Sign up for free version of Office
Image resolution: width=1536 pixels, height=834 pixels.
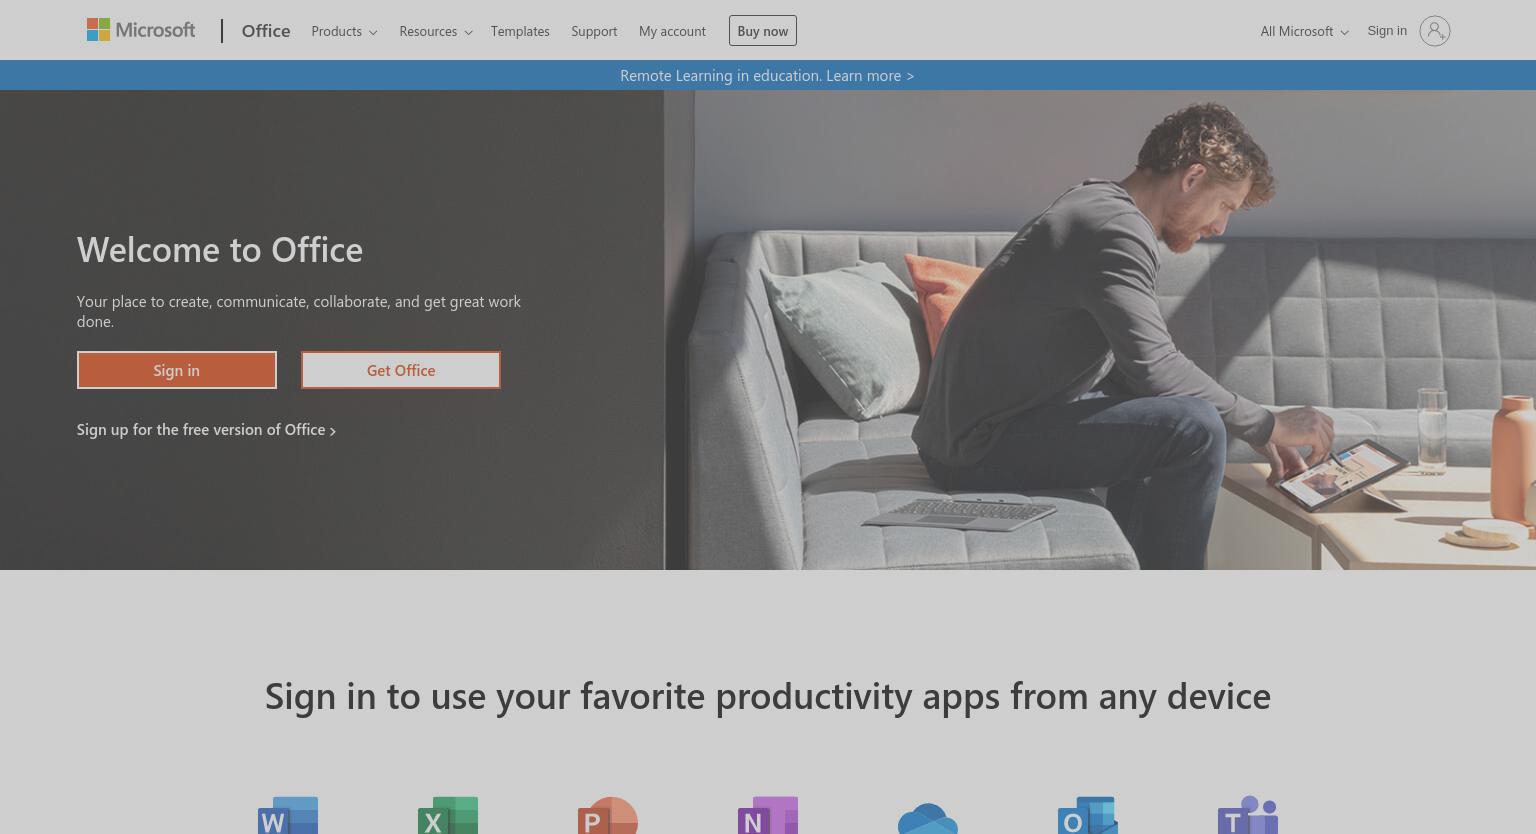click(x=206, y=429)
